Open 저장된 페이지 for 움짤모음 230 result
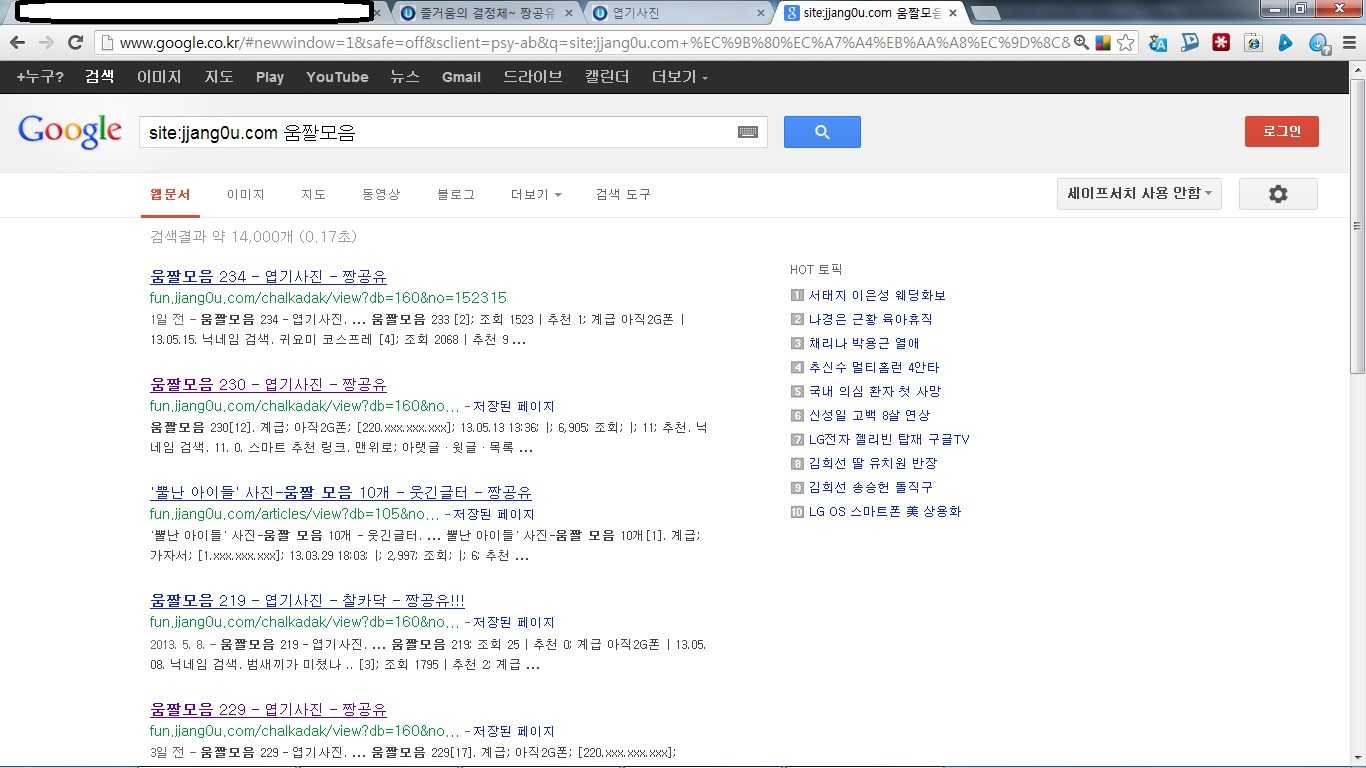1366x768 pixels. (x=514, y=407)
